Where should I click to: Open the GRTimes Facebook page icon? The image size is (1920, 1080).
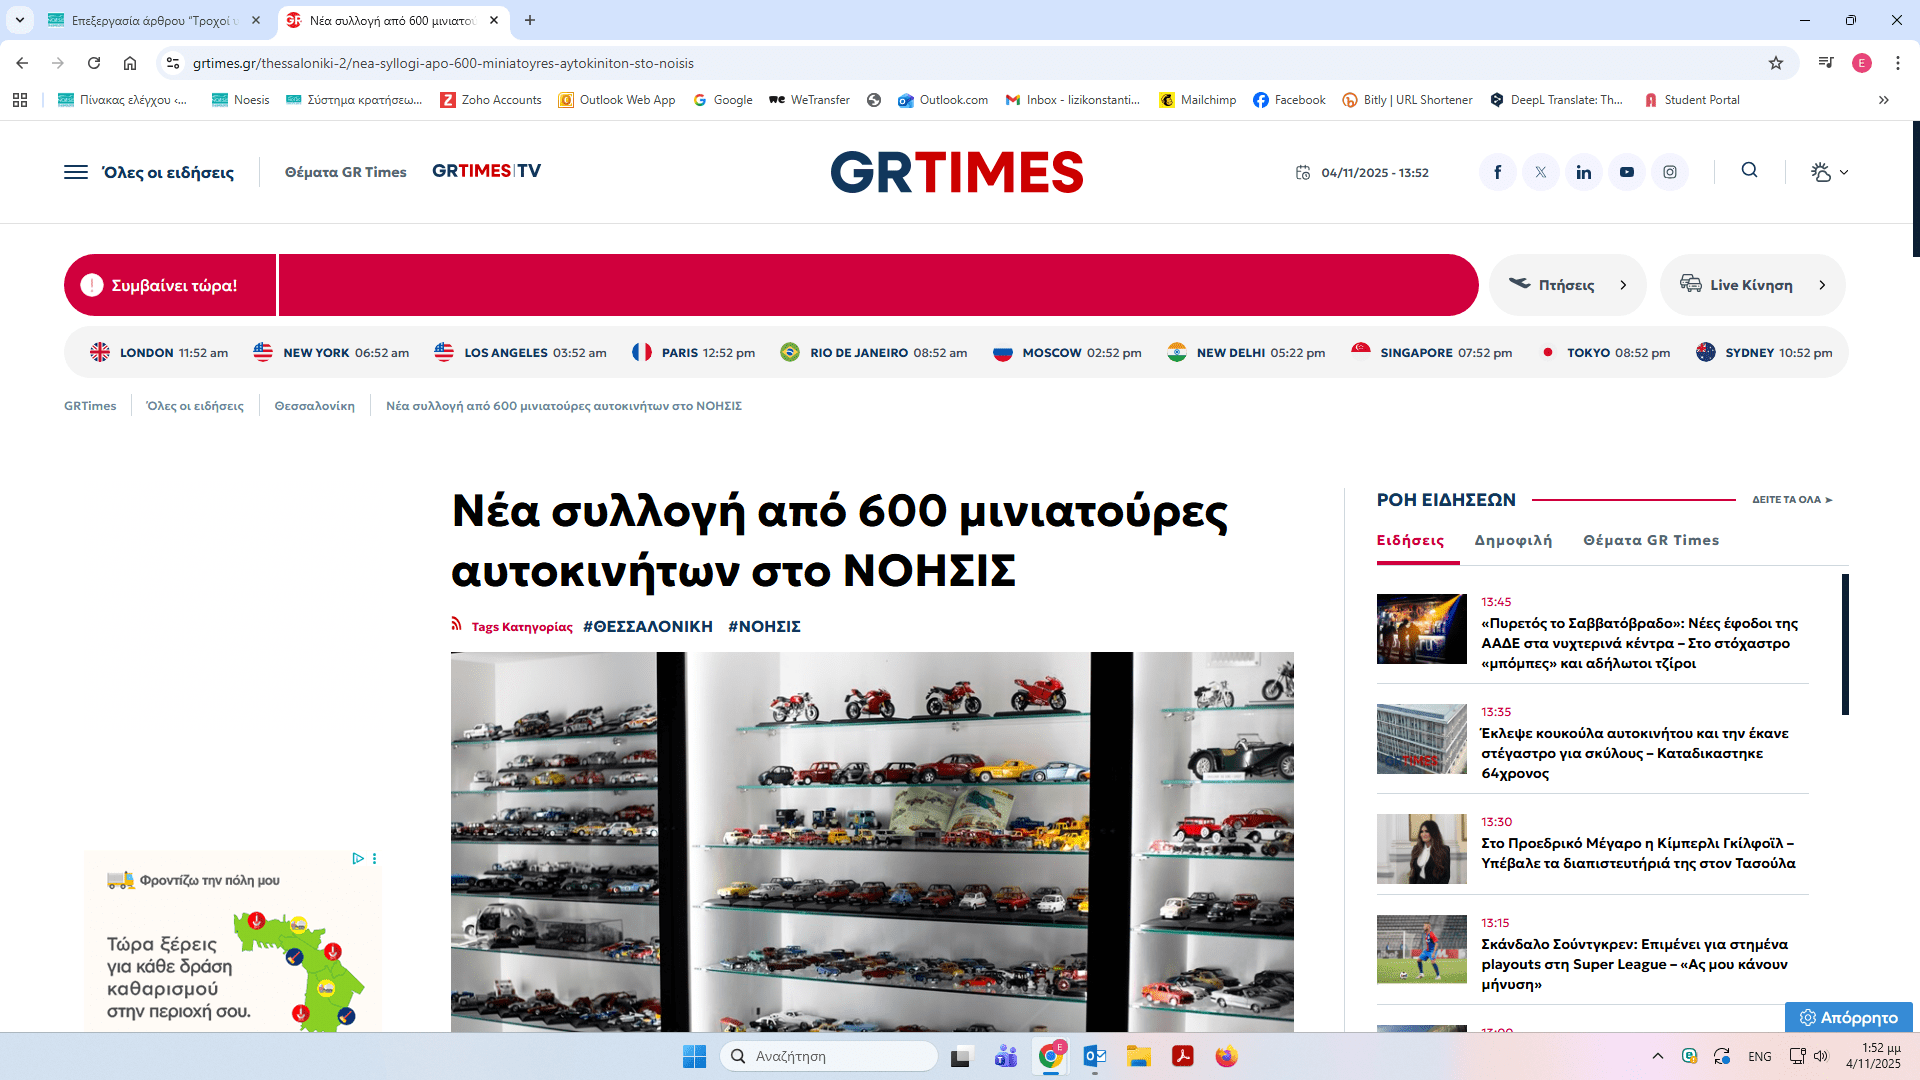1497,172
